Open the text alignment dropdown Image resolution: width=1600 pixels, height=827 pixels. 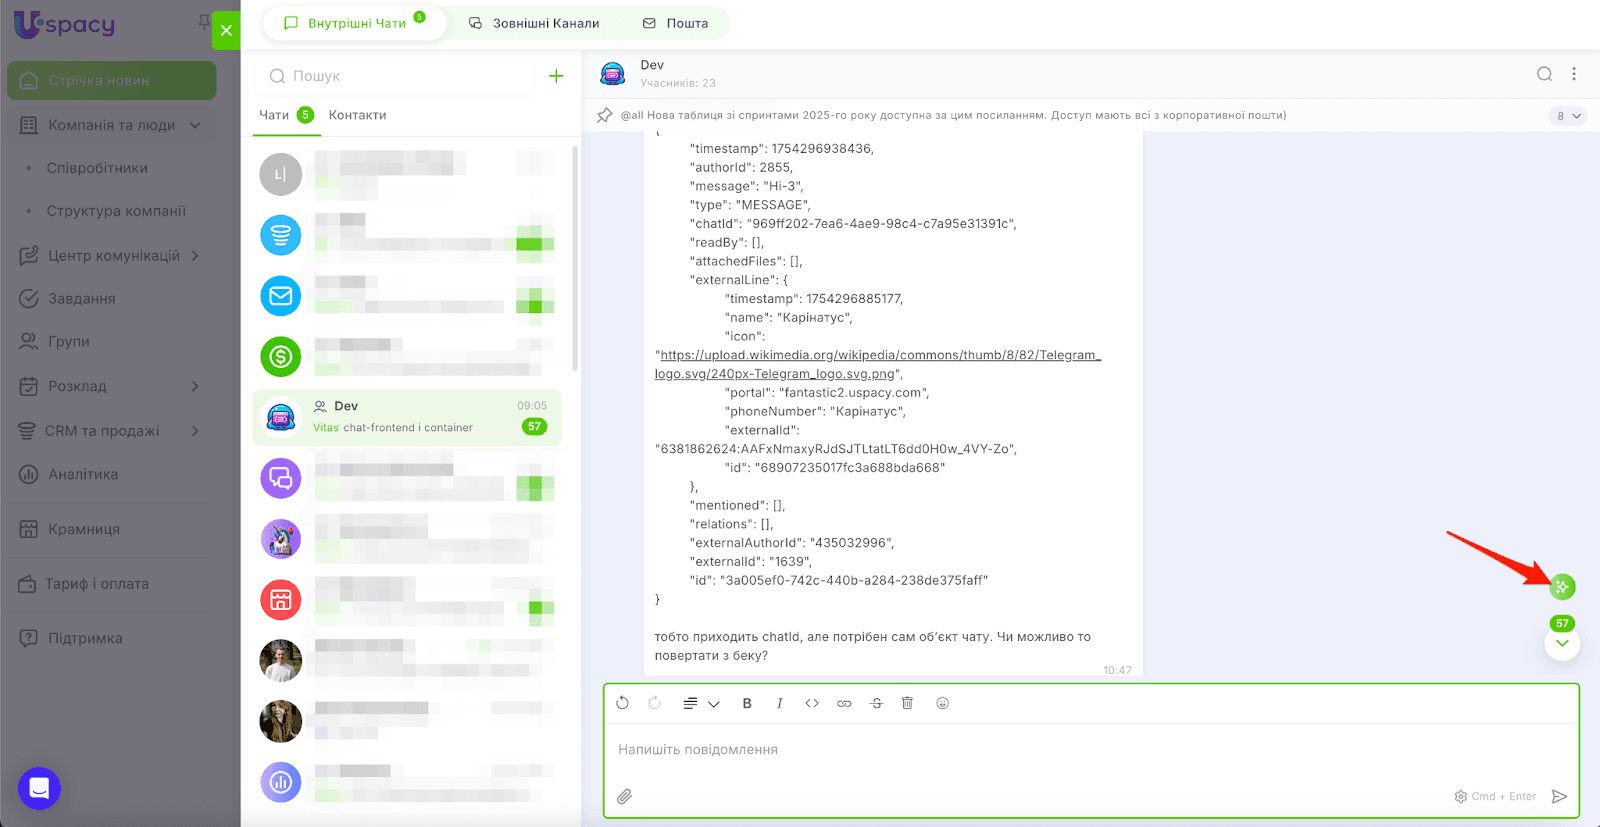pos(701,703)
